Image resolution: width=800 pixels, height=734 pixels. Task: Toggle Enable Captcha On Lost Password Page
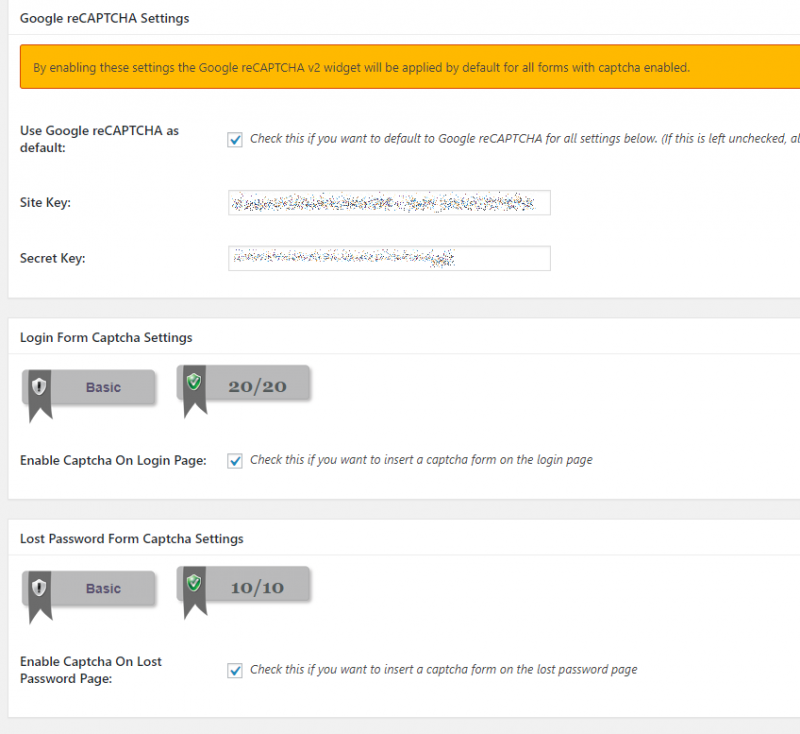coord(234,670)
